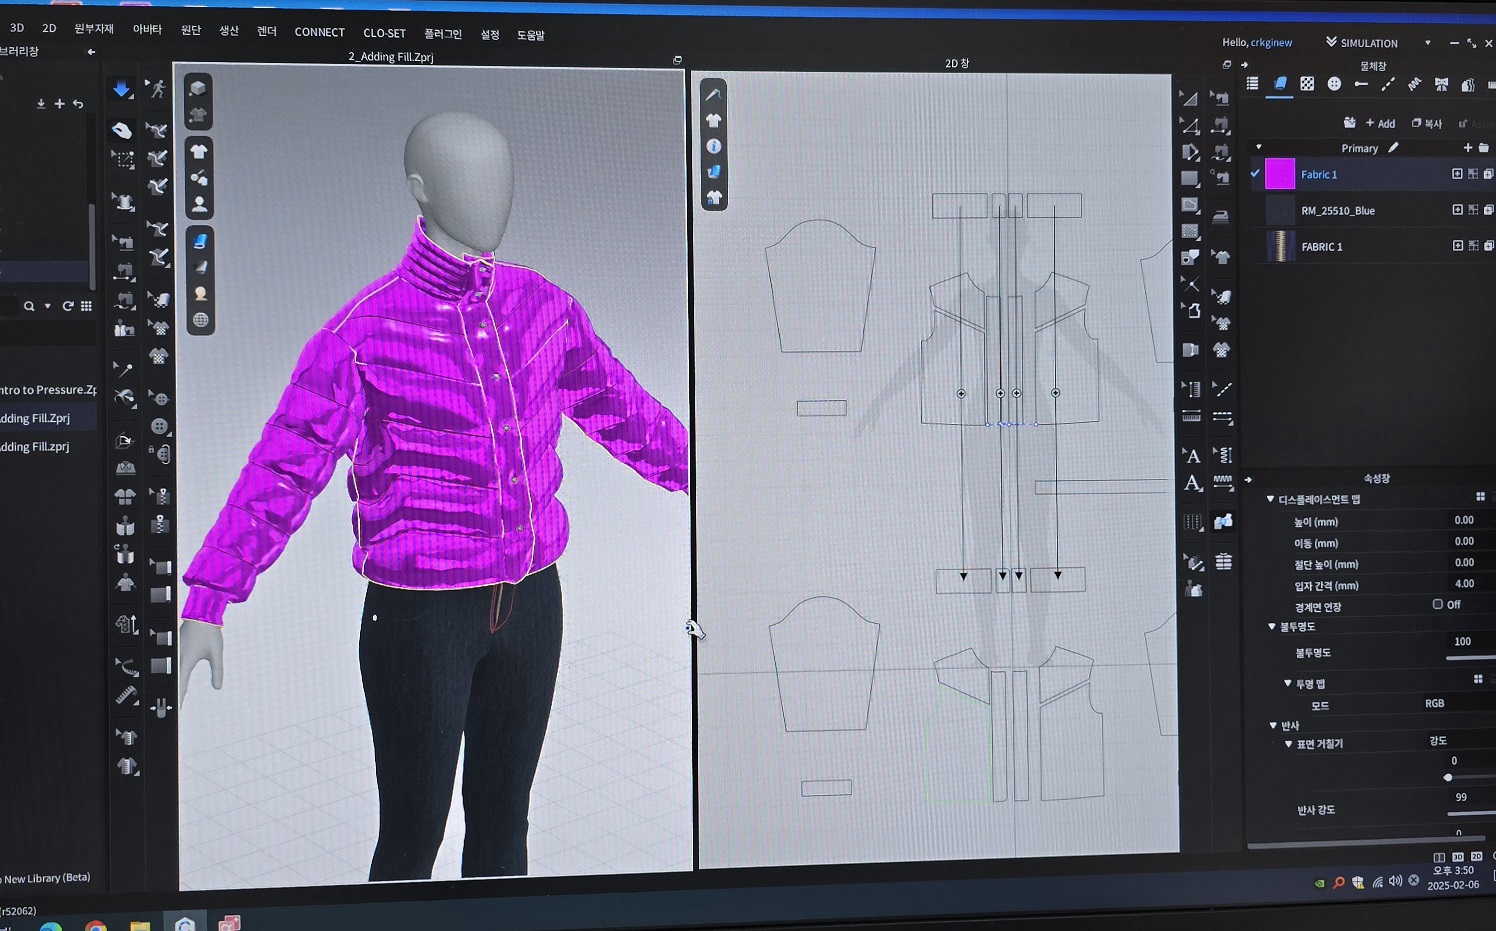The height and width of the screenshot is (931, 1496).
Task: Select the Text A tool in 2D toolbar
Action: pyautogui.click(x=1191, y=456)
